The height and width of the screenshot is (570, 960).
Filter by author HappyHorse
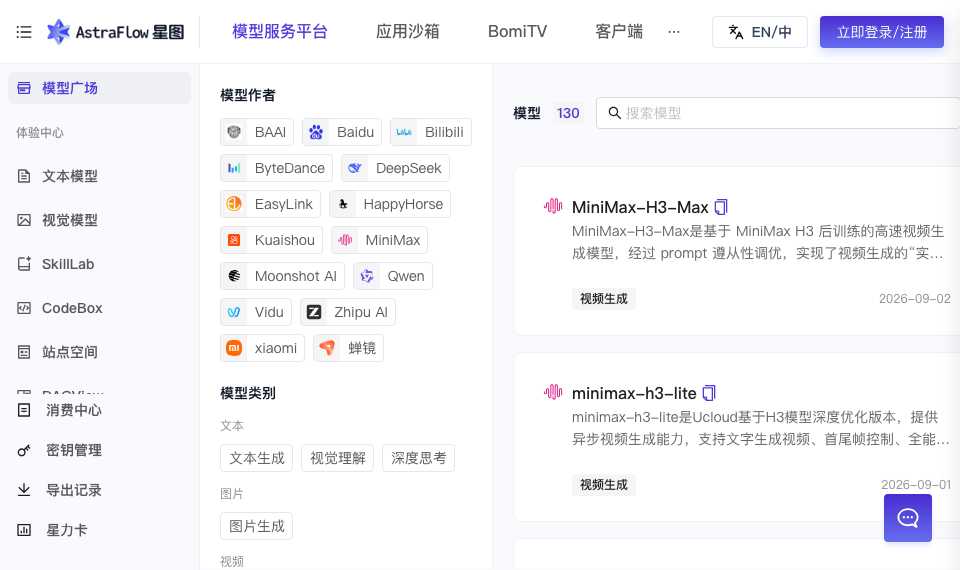click(x=390, y=204)
